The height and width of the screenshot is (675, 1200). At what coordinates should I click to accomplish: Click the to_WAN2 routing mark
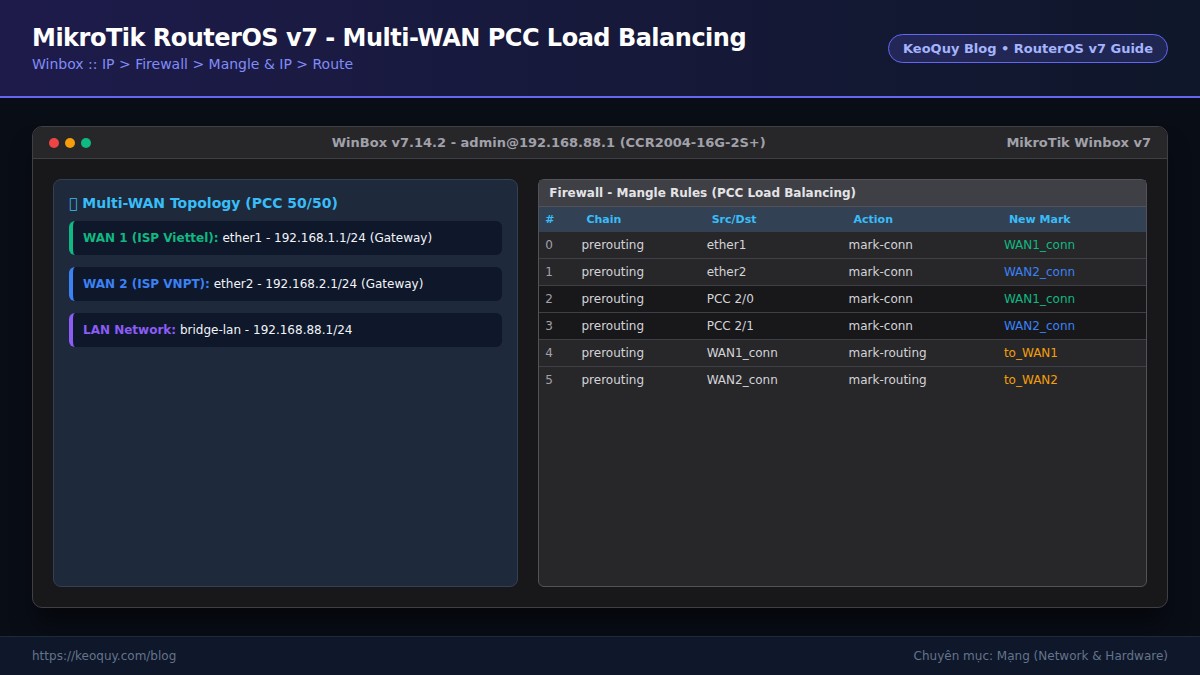coord(1030,380)
